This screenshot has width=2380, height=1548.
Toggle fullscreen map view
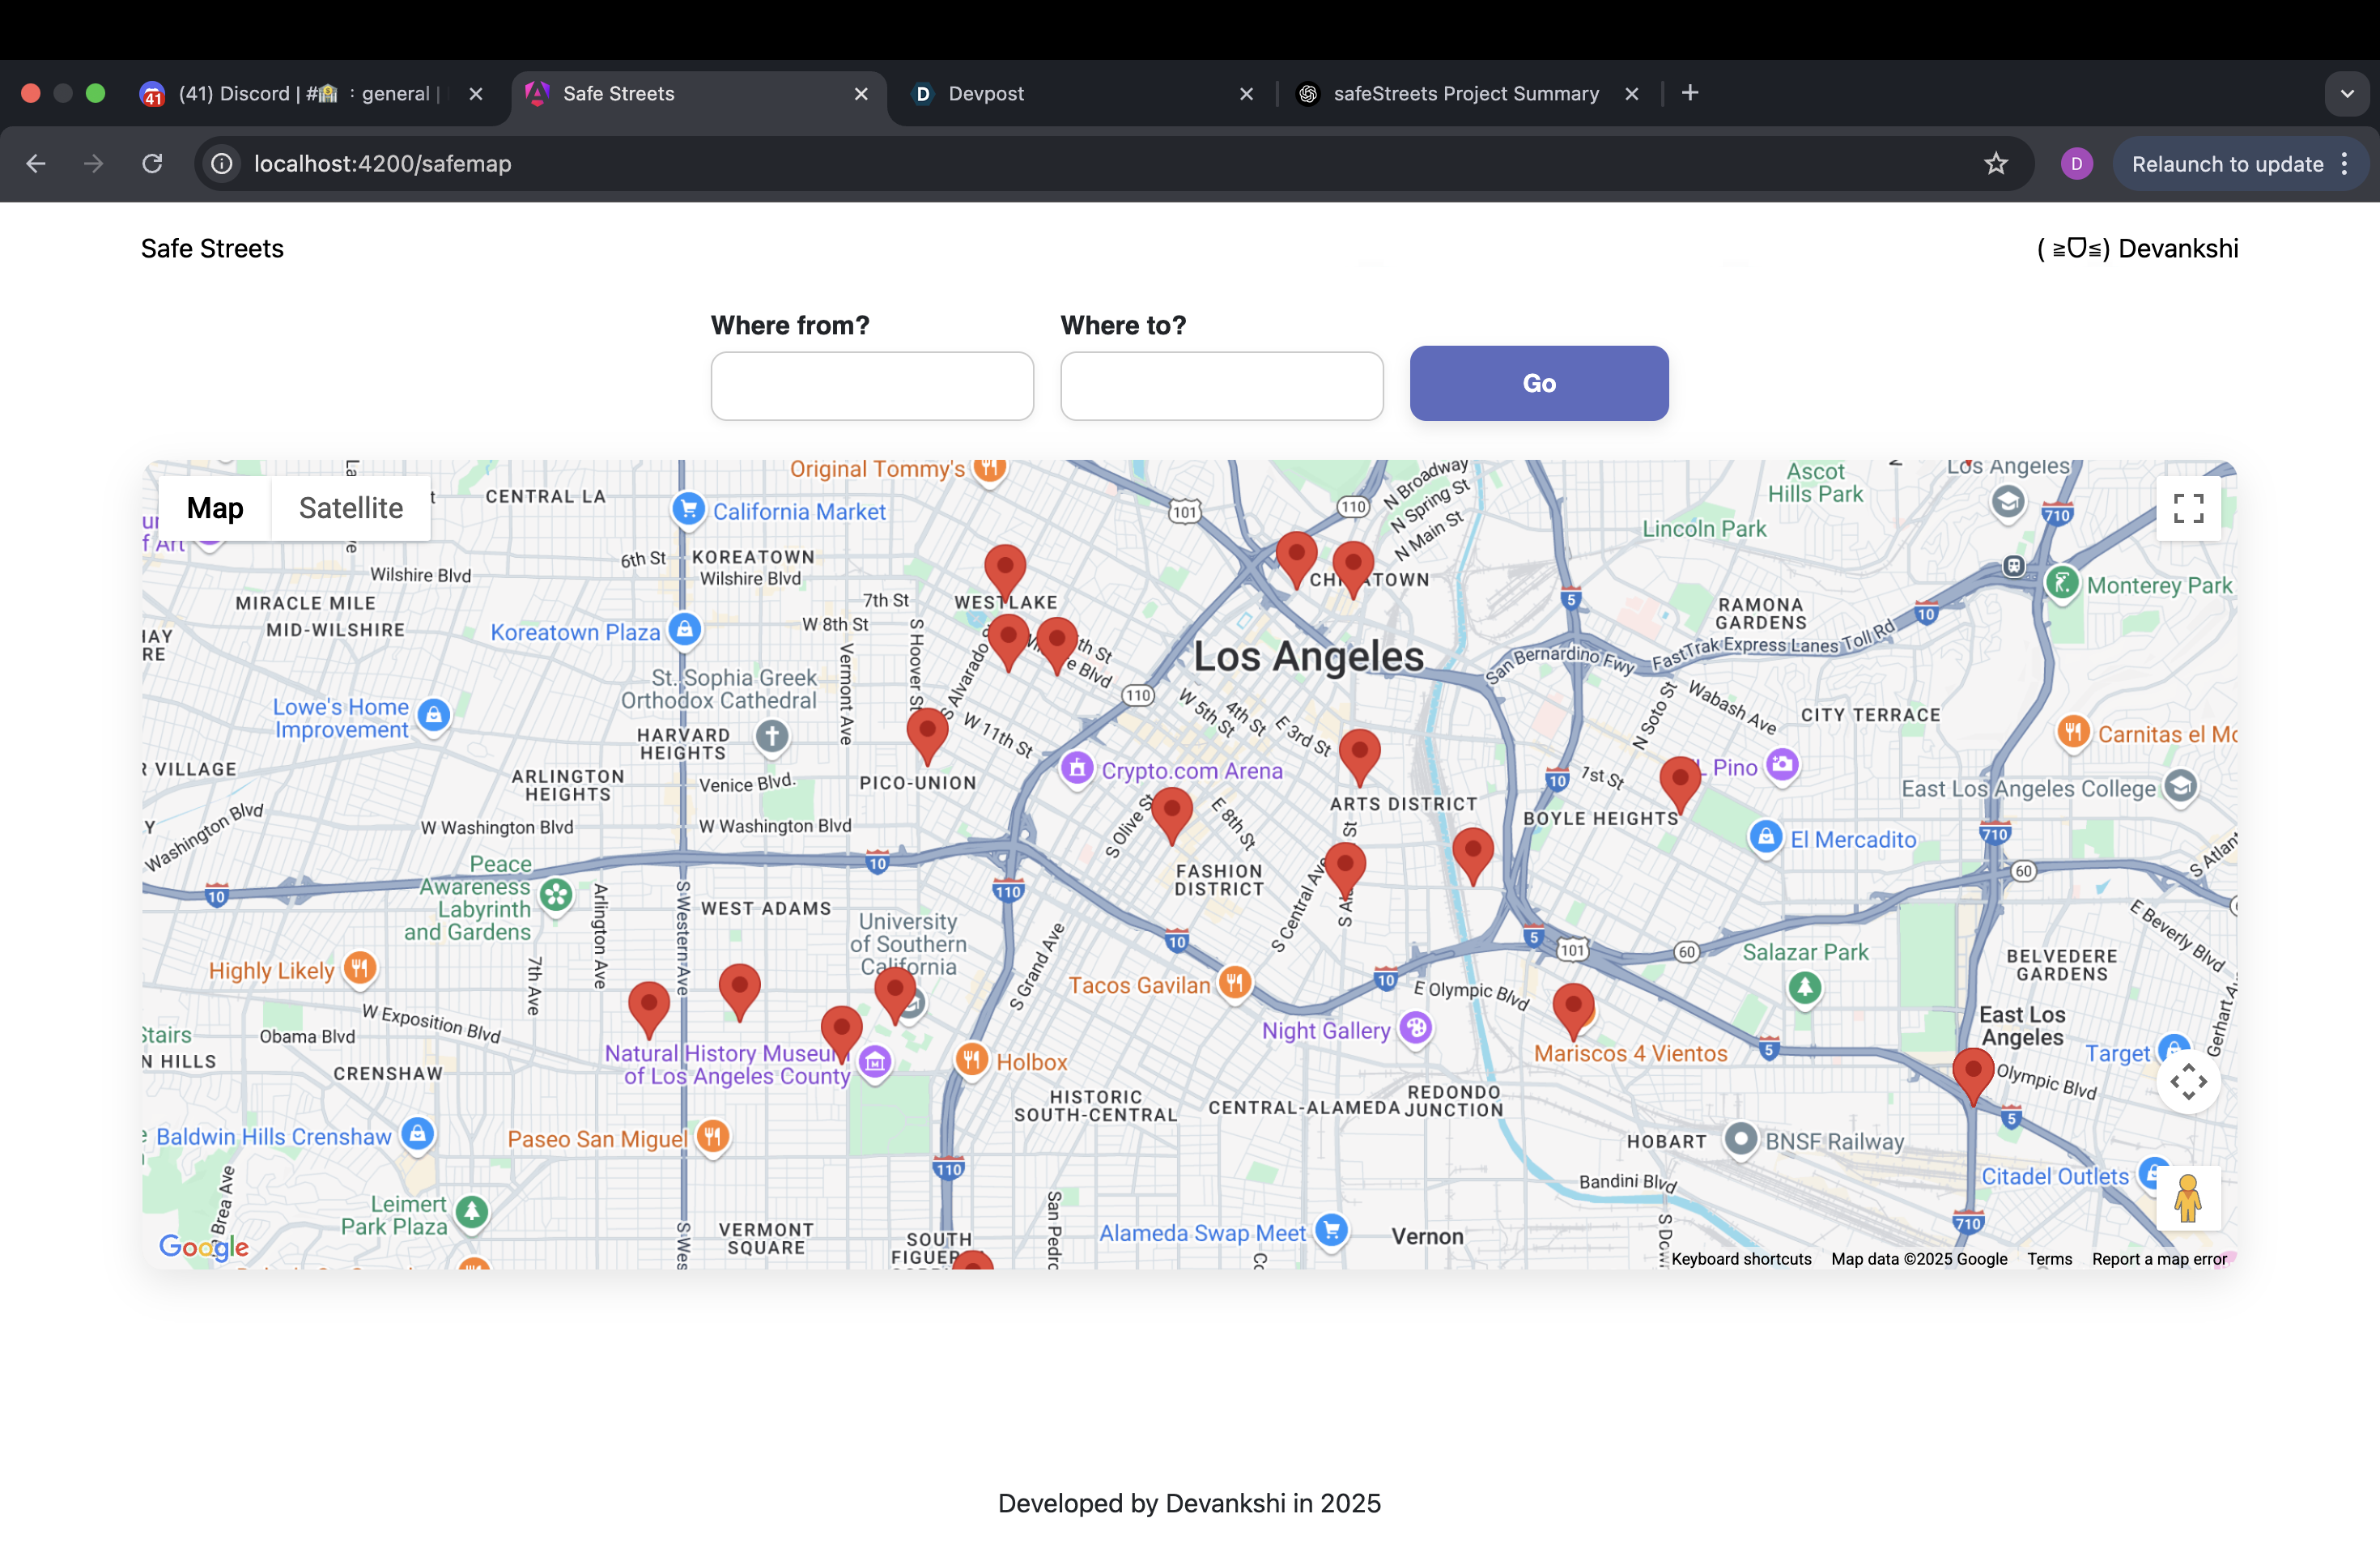click(x=2187, y=508)
